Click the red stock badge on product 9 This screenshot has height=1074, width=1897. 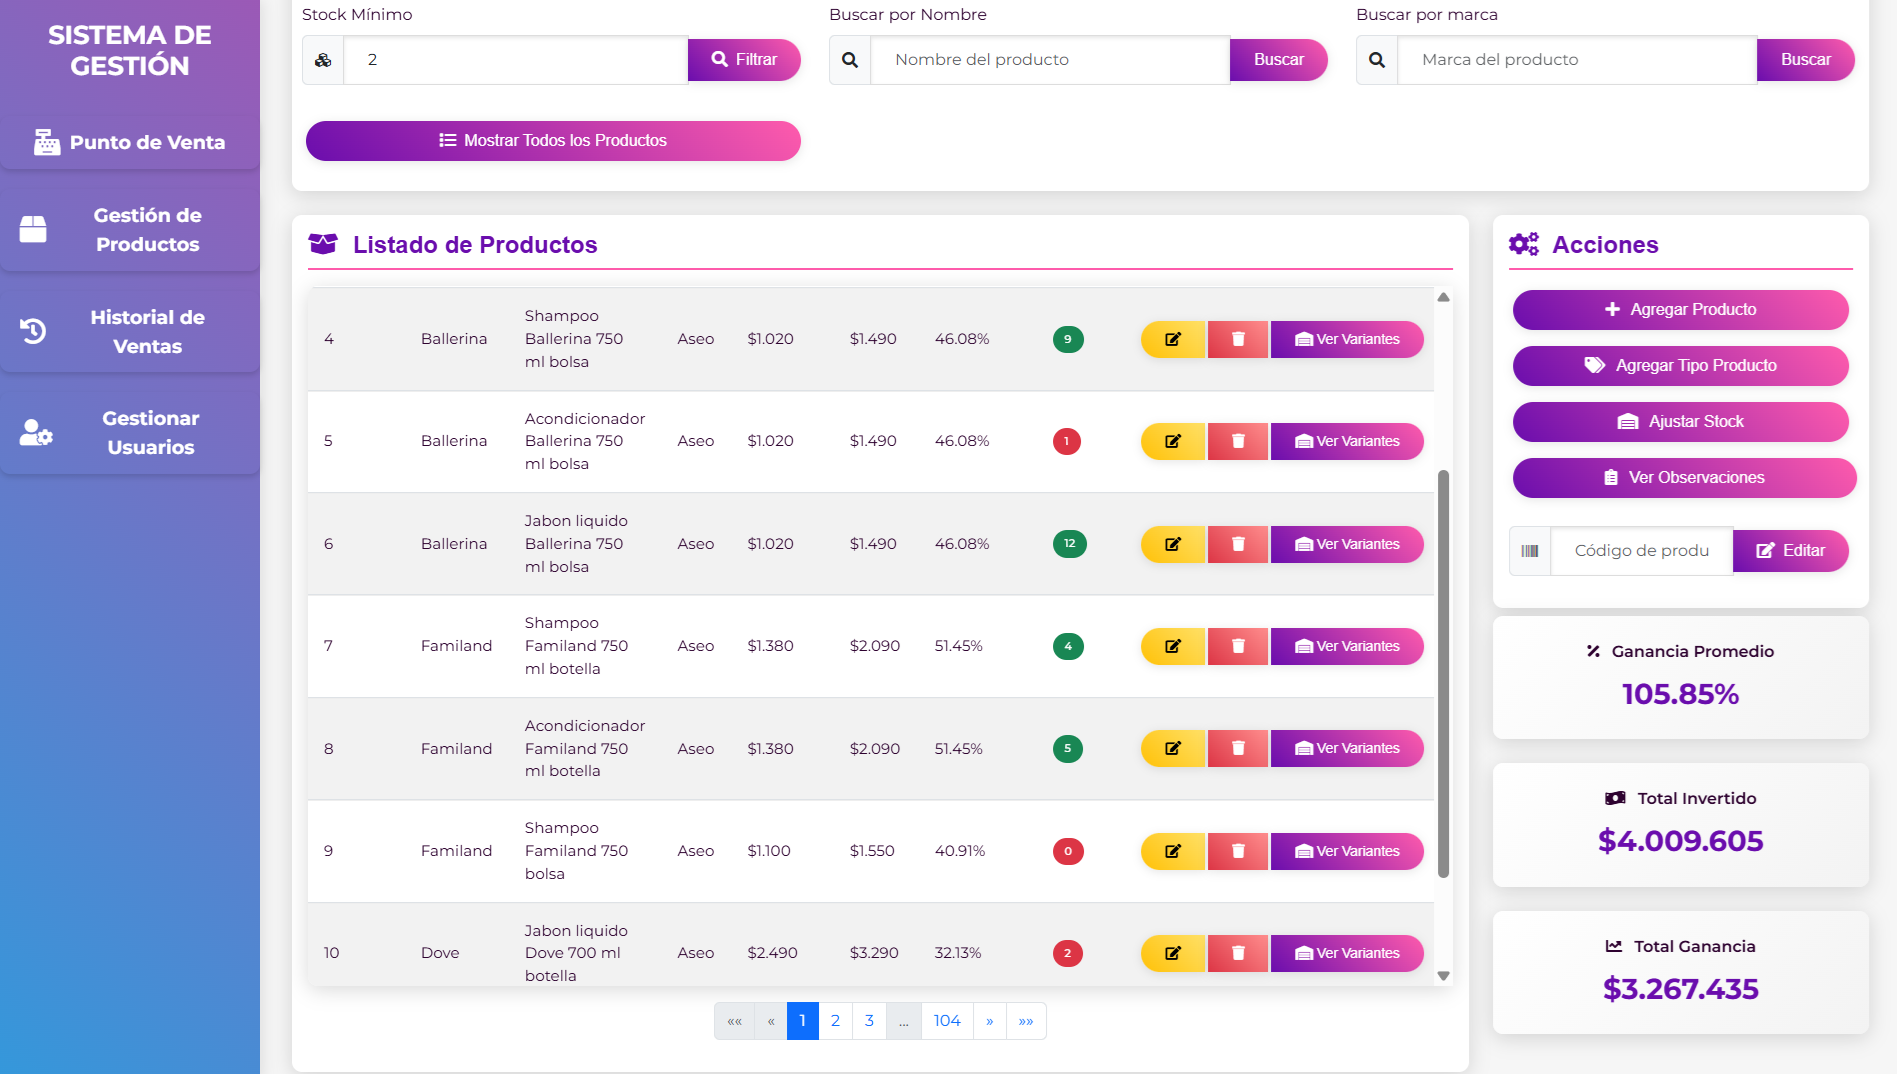1067,851
